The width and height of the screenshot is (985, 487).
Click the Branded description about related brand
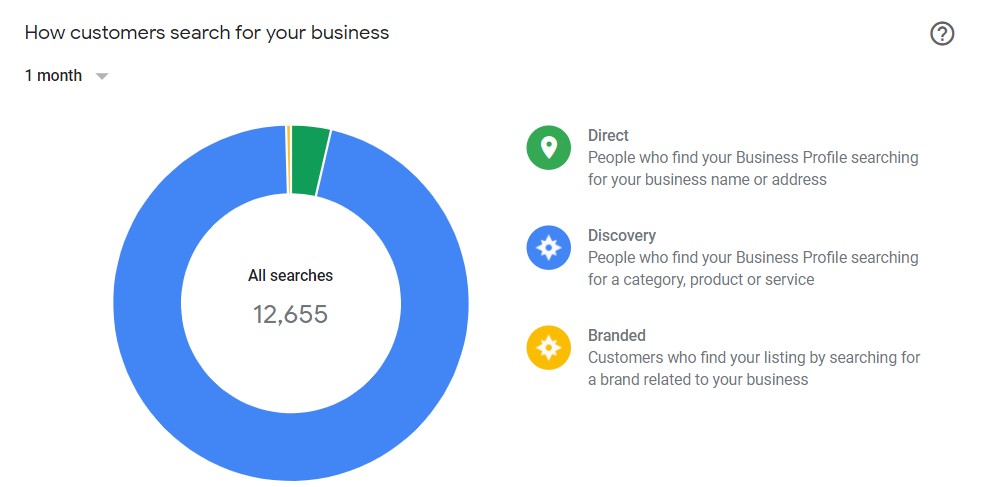(754, 368)
